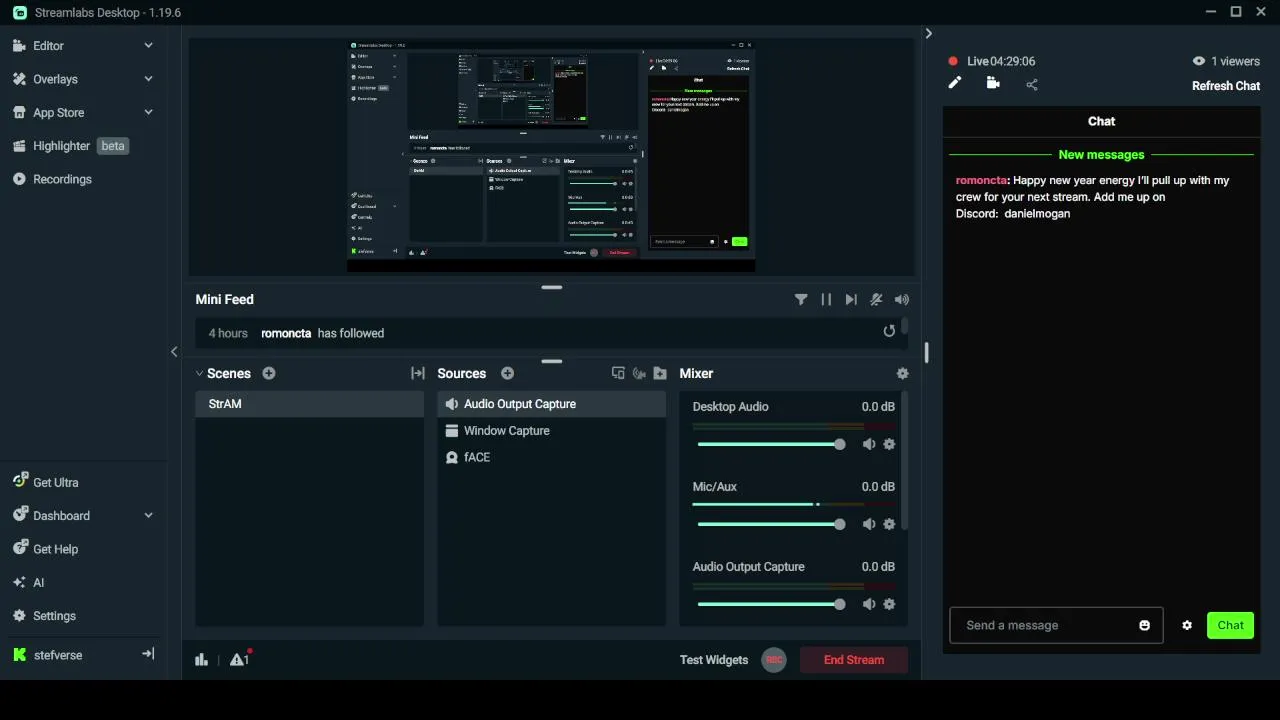This screenshot has width=1280, height=720.
Task: Click the stefverse account name
Action: coord(58,655)
